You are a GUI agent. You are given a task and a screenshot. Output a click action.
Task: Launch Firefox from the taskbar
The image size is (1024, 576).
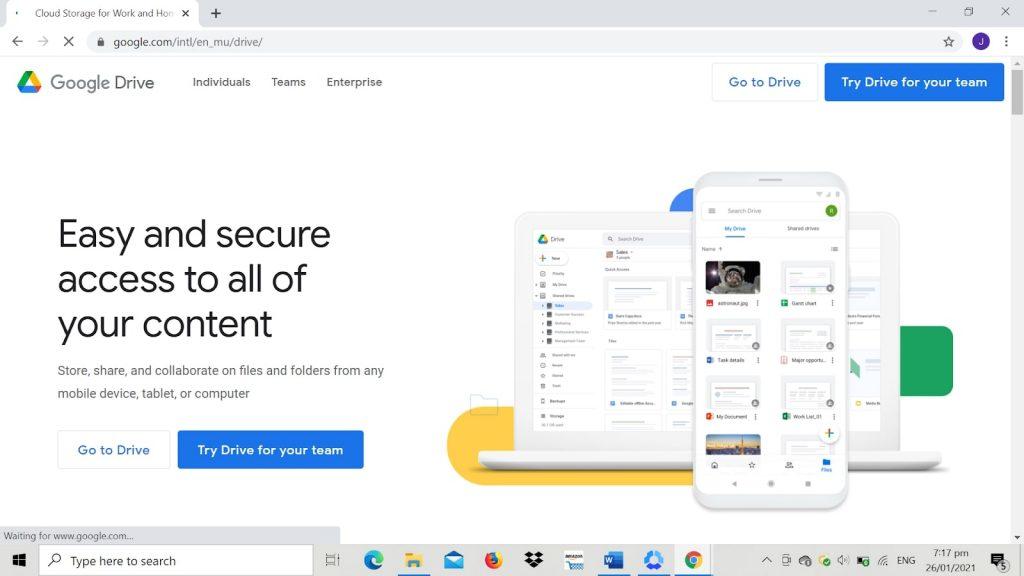coord(493,560)
